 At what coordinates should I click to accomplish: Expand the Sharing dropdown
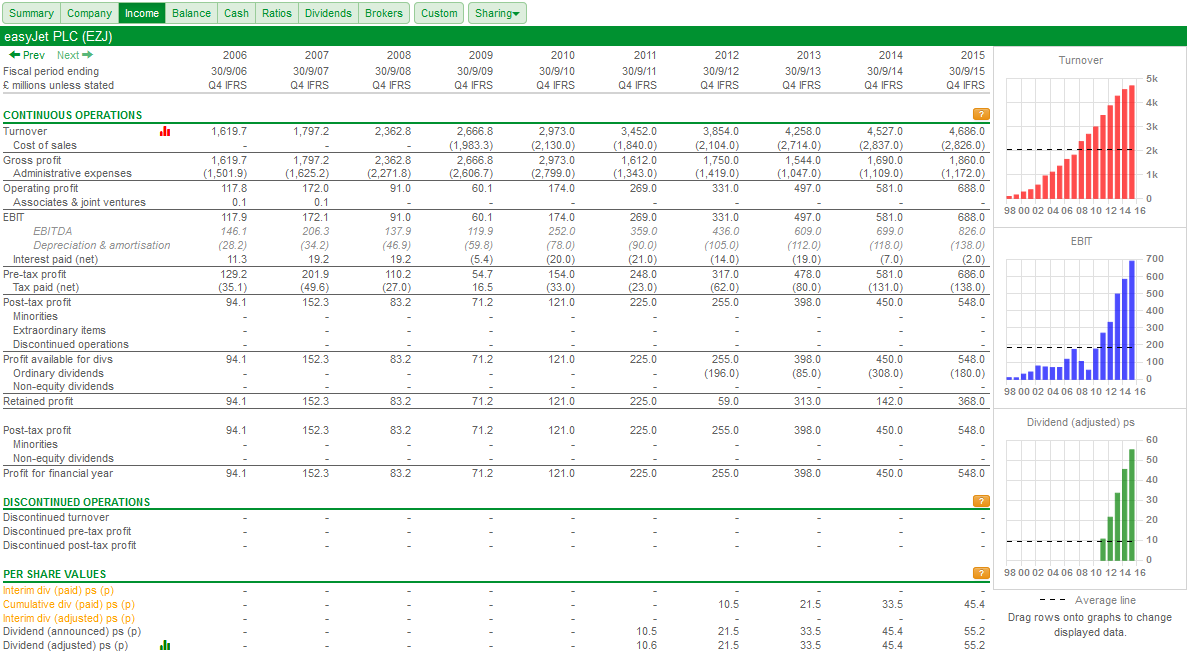(497, 13)
